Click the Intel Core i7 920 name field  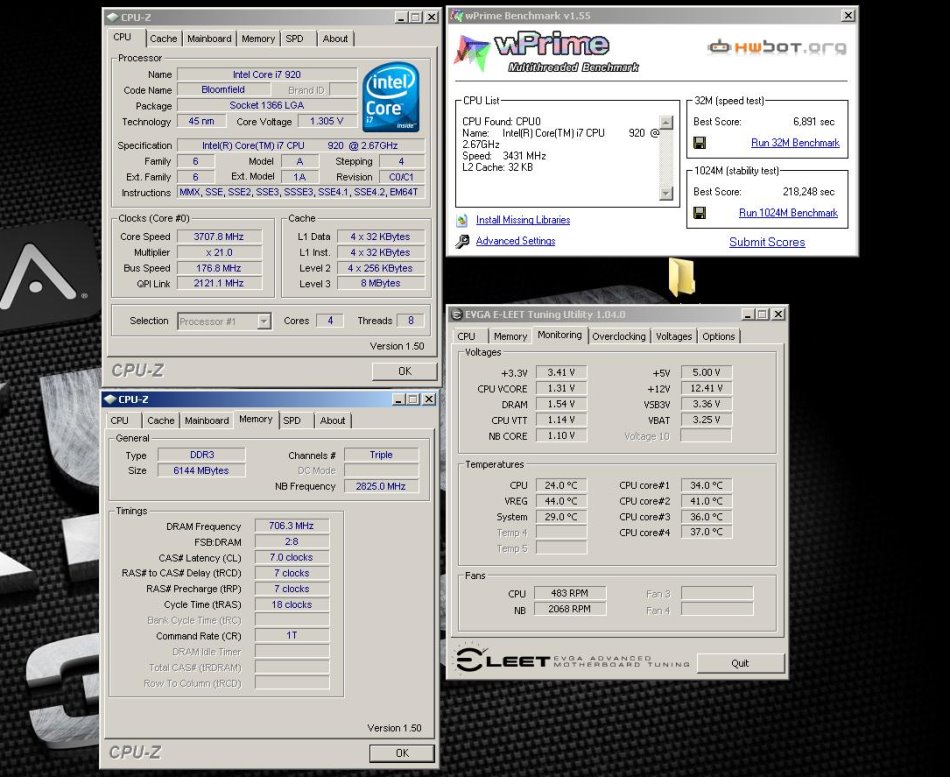[267, 74]
